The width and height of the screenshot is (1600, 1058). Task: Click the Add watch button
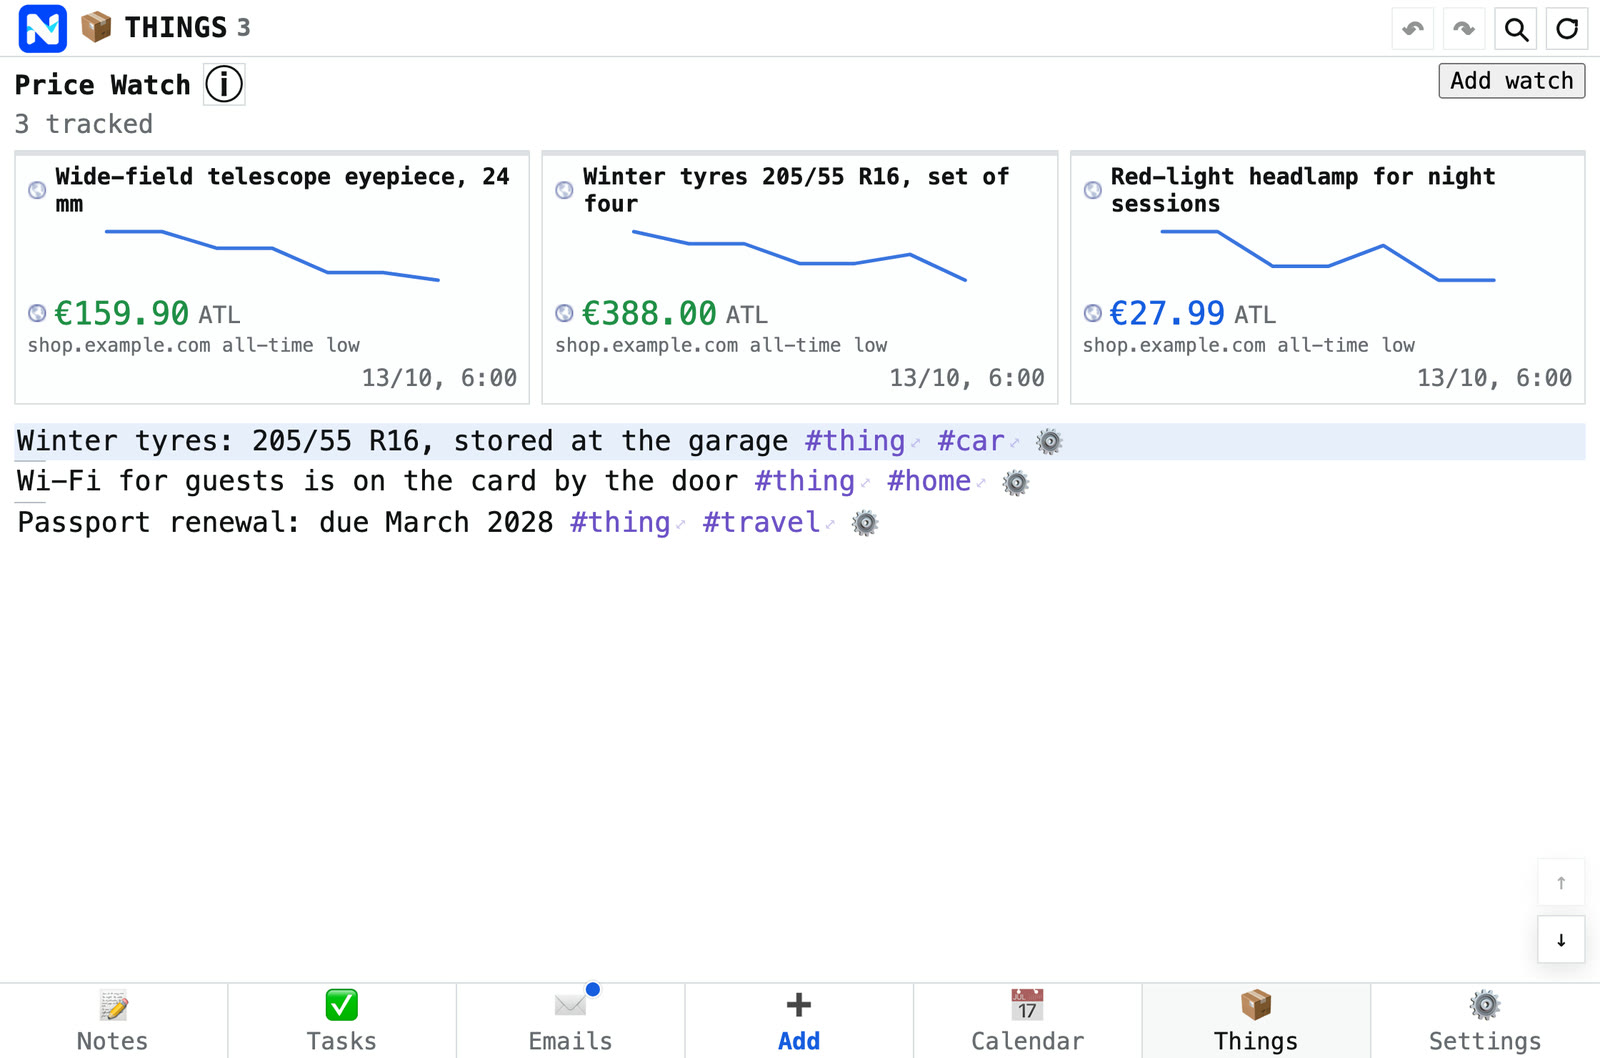click(1511, 81)
